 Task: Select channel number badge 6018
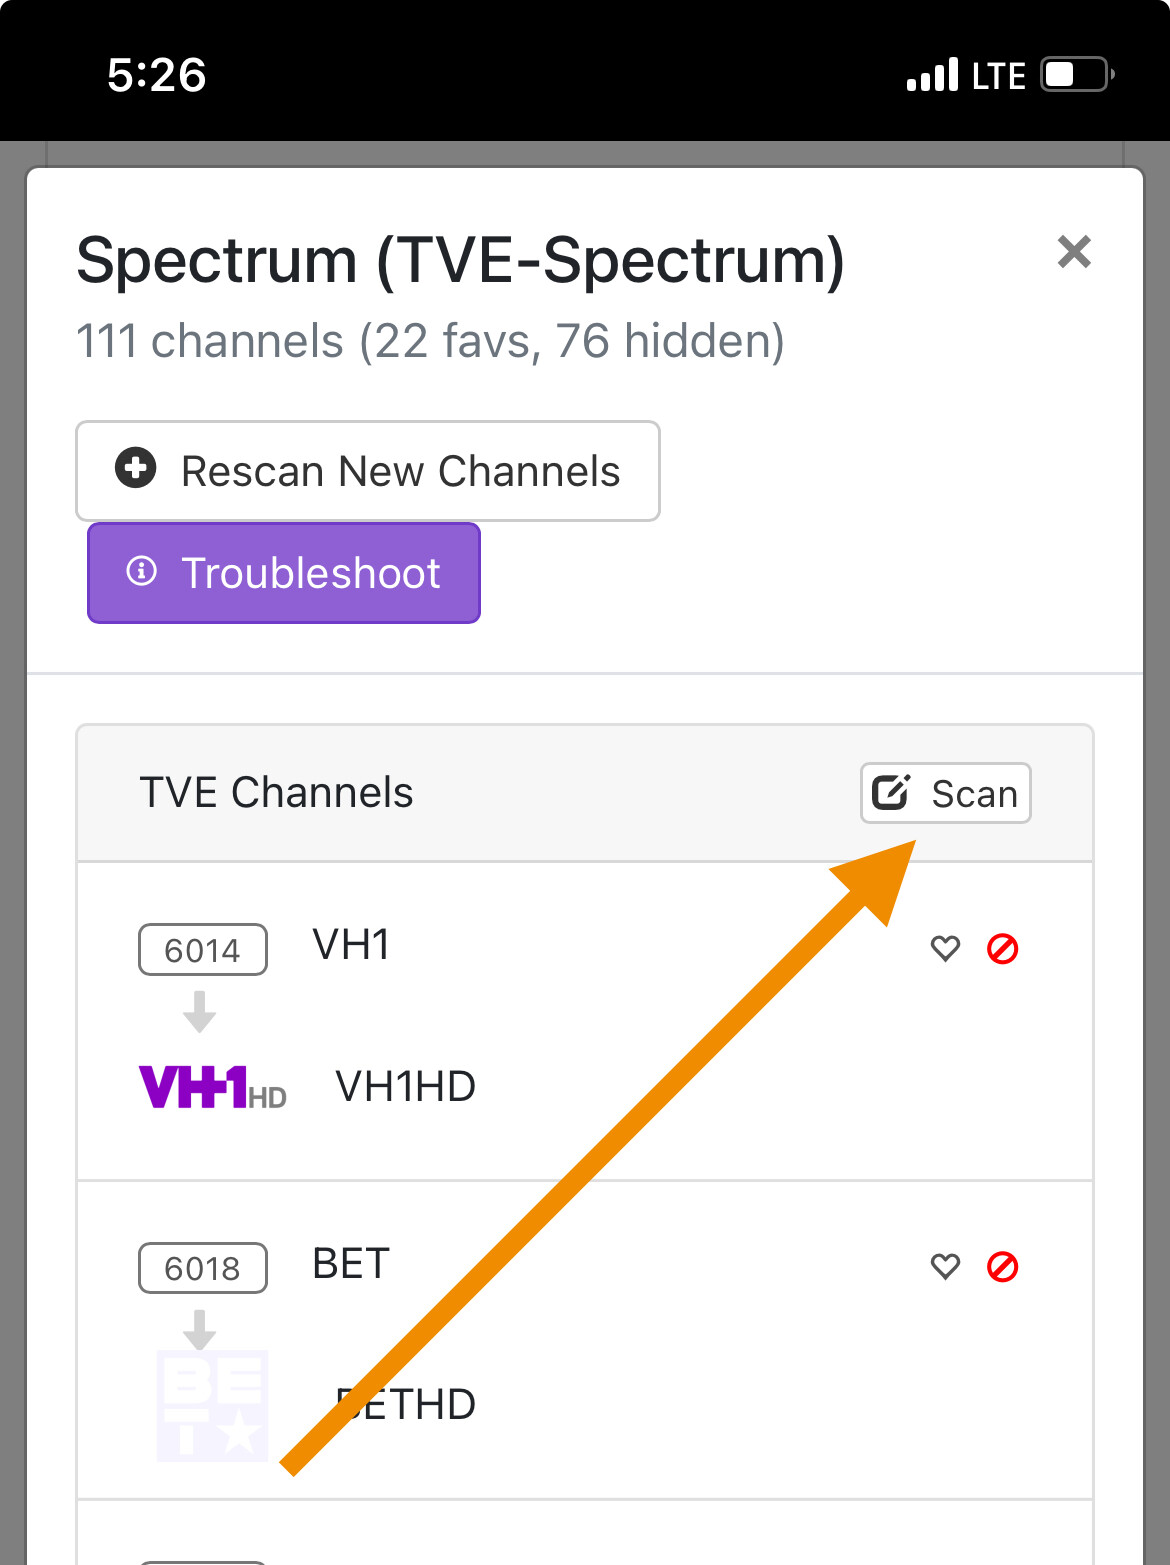(203, 1268)
